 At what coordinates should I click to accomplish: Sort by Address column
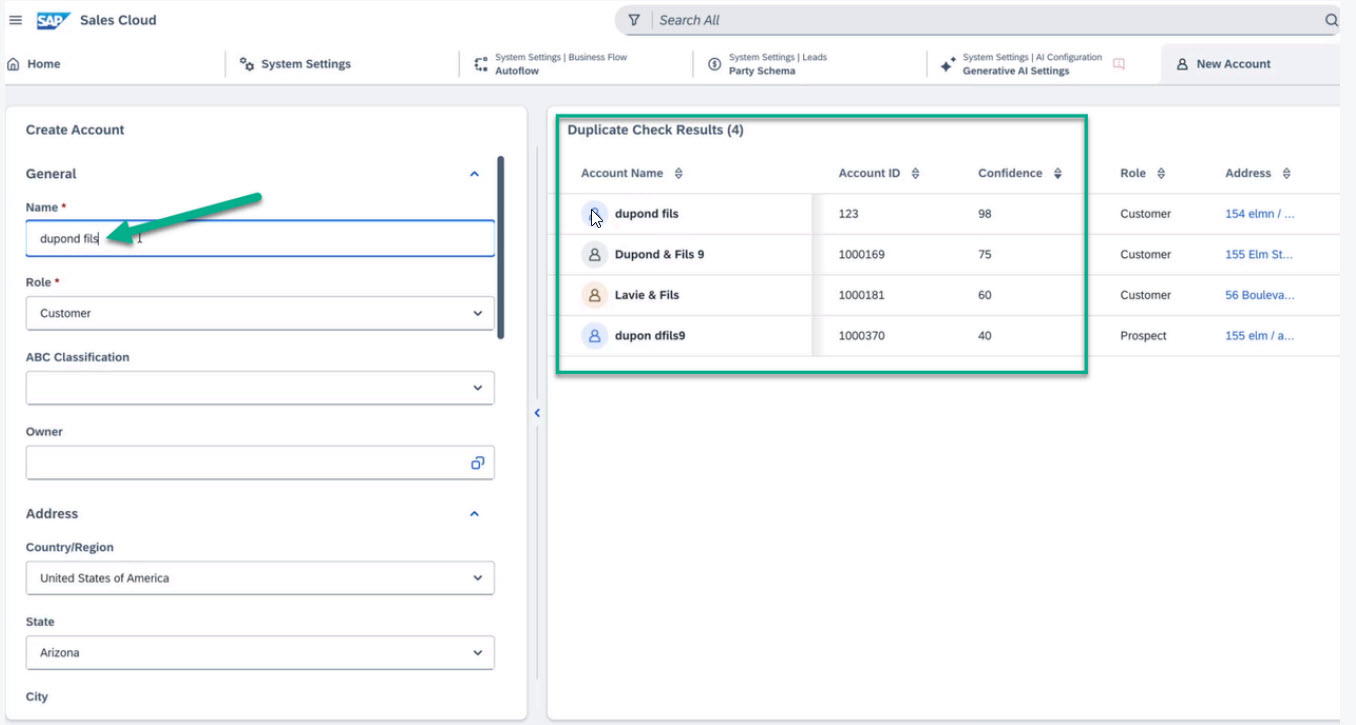pos(1286,174)
